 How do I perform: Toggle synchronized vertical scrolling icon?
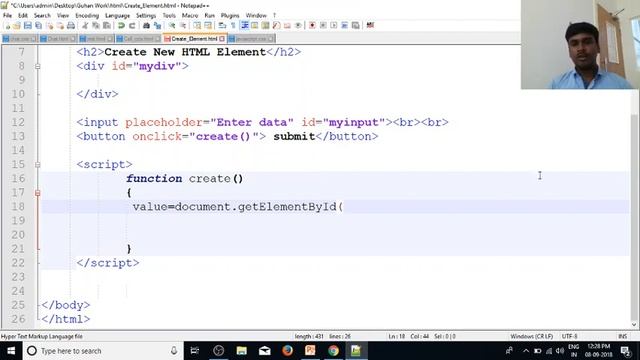coord(197,26)
